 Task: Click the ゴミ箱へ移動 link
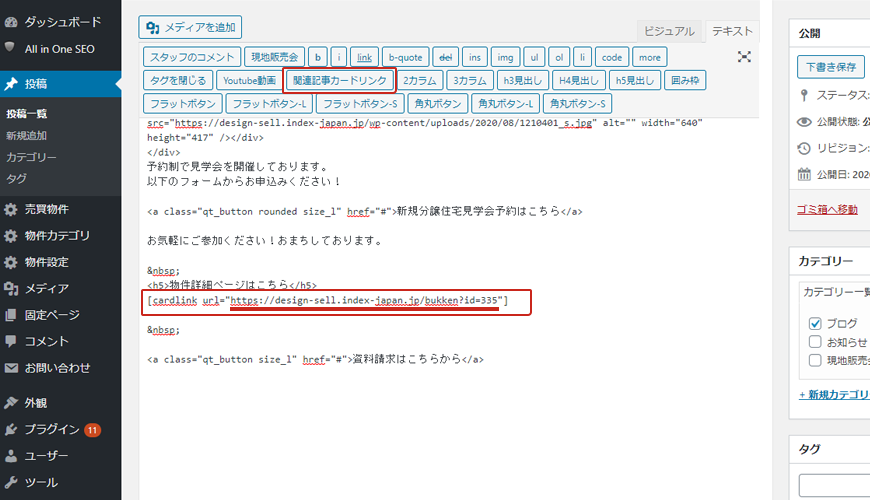827,209
